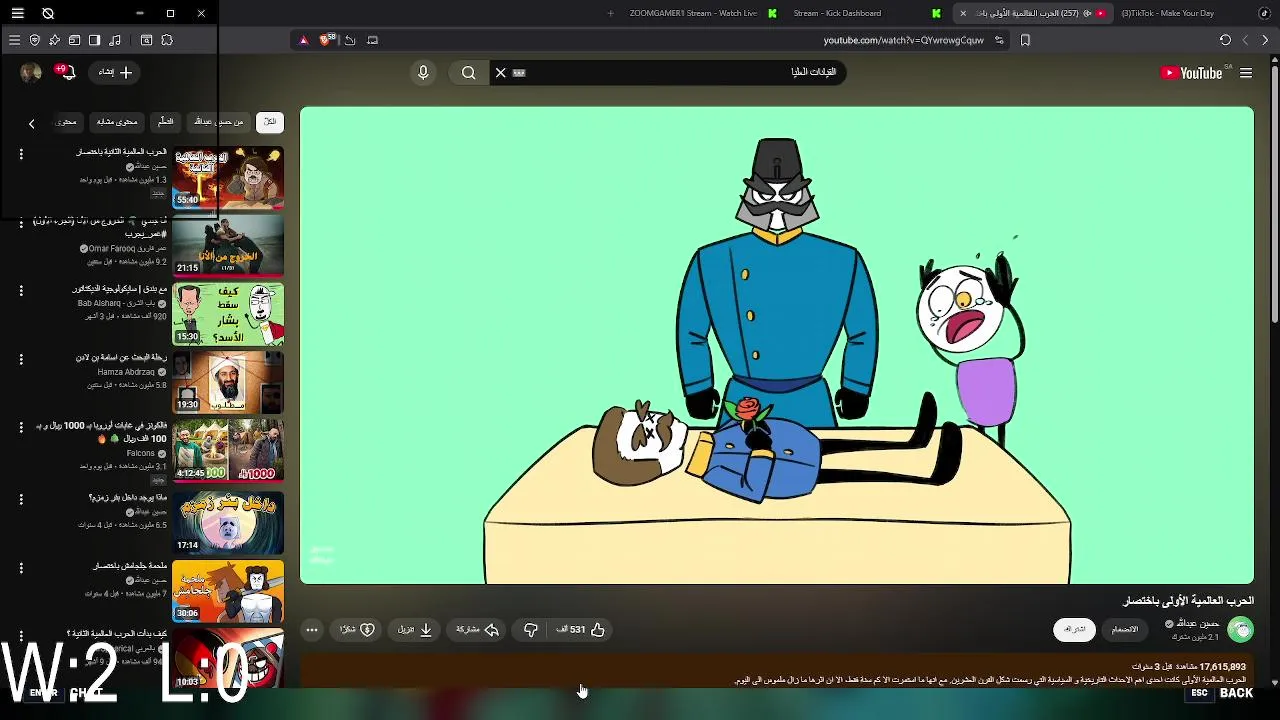This screenshot has height=720, width=1280.
Task: Open the 19:30 Hamza Abdrzaq video thumbnail
Action: click(x=228, y=382)
